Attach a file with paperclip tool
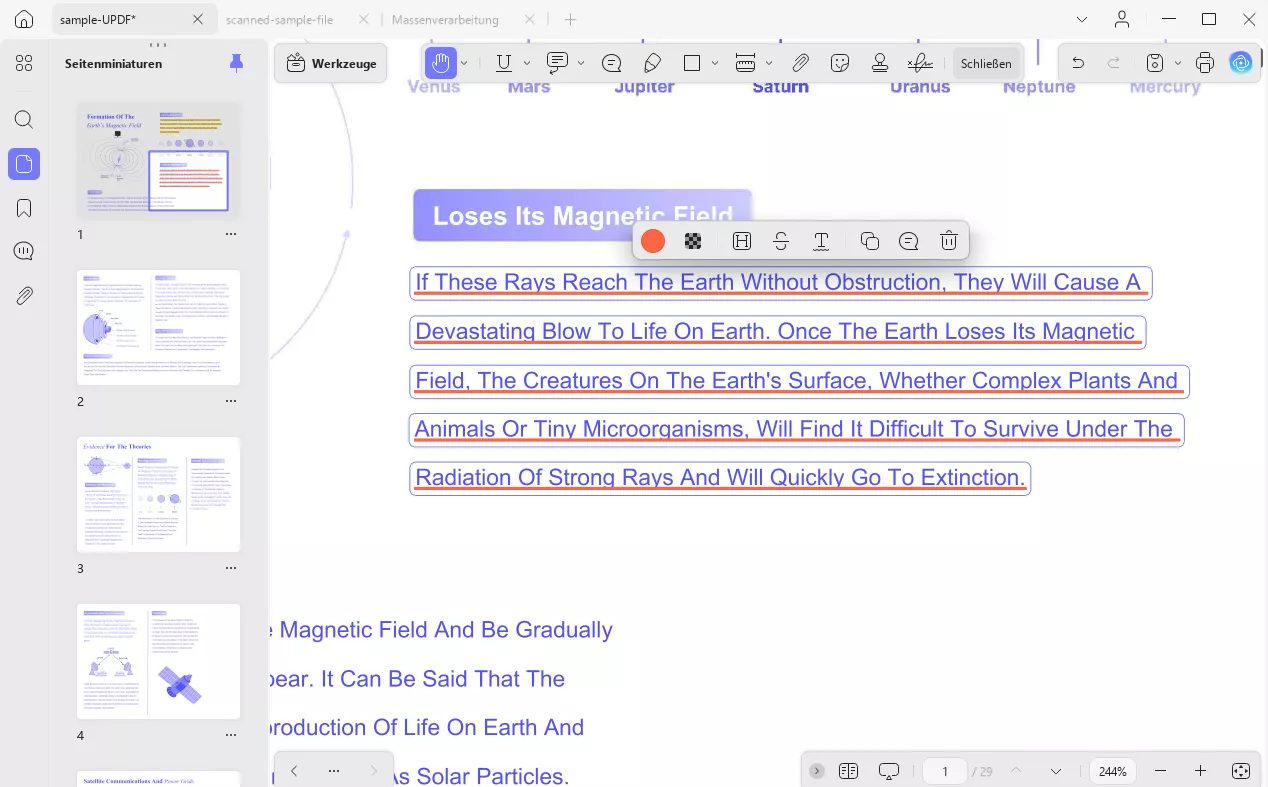This screenshot has height=787, width=1268. click(800, 63)
